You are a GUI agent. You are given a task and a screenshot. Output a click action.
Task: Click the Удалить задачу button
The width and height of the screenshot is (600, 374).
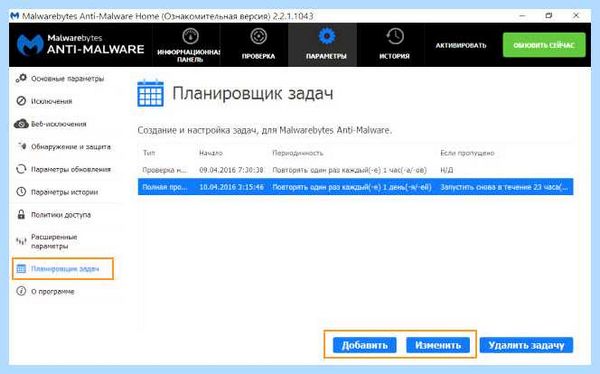click(x=526, y=345)
